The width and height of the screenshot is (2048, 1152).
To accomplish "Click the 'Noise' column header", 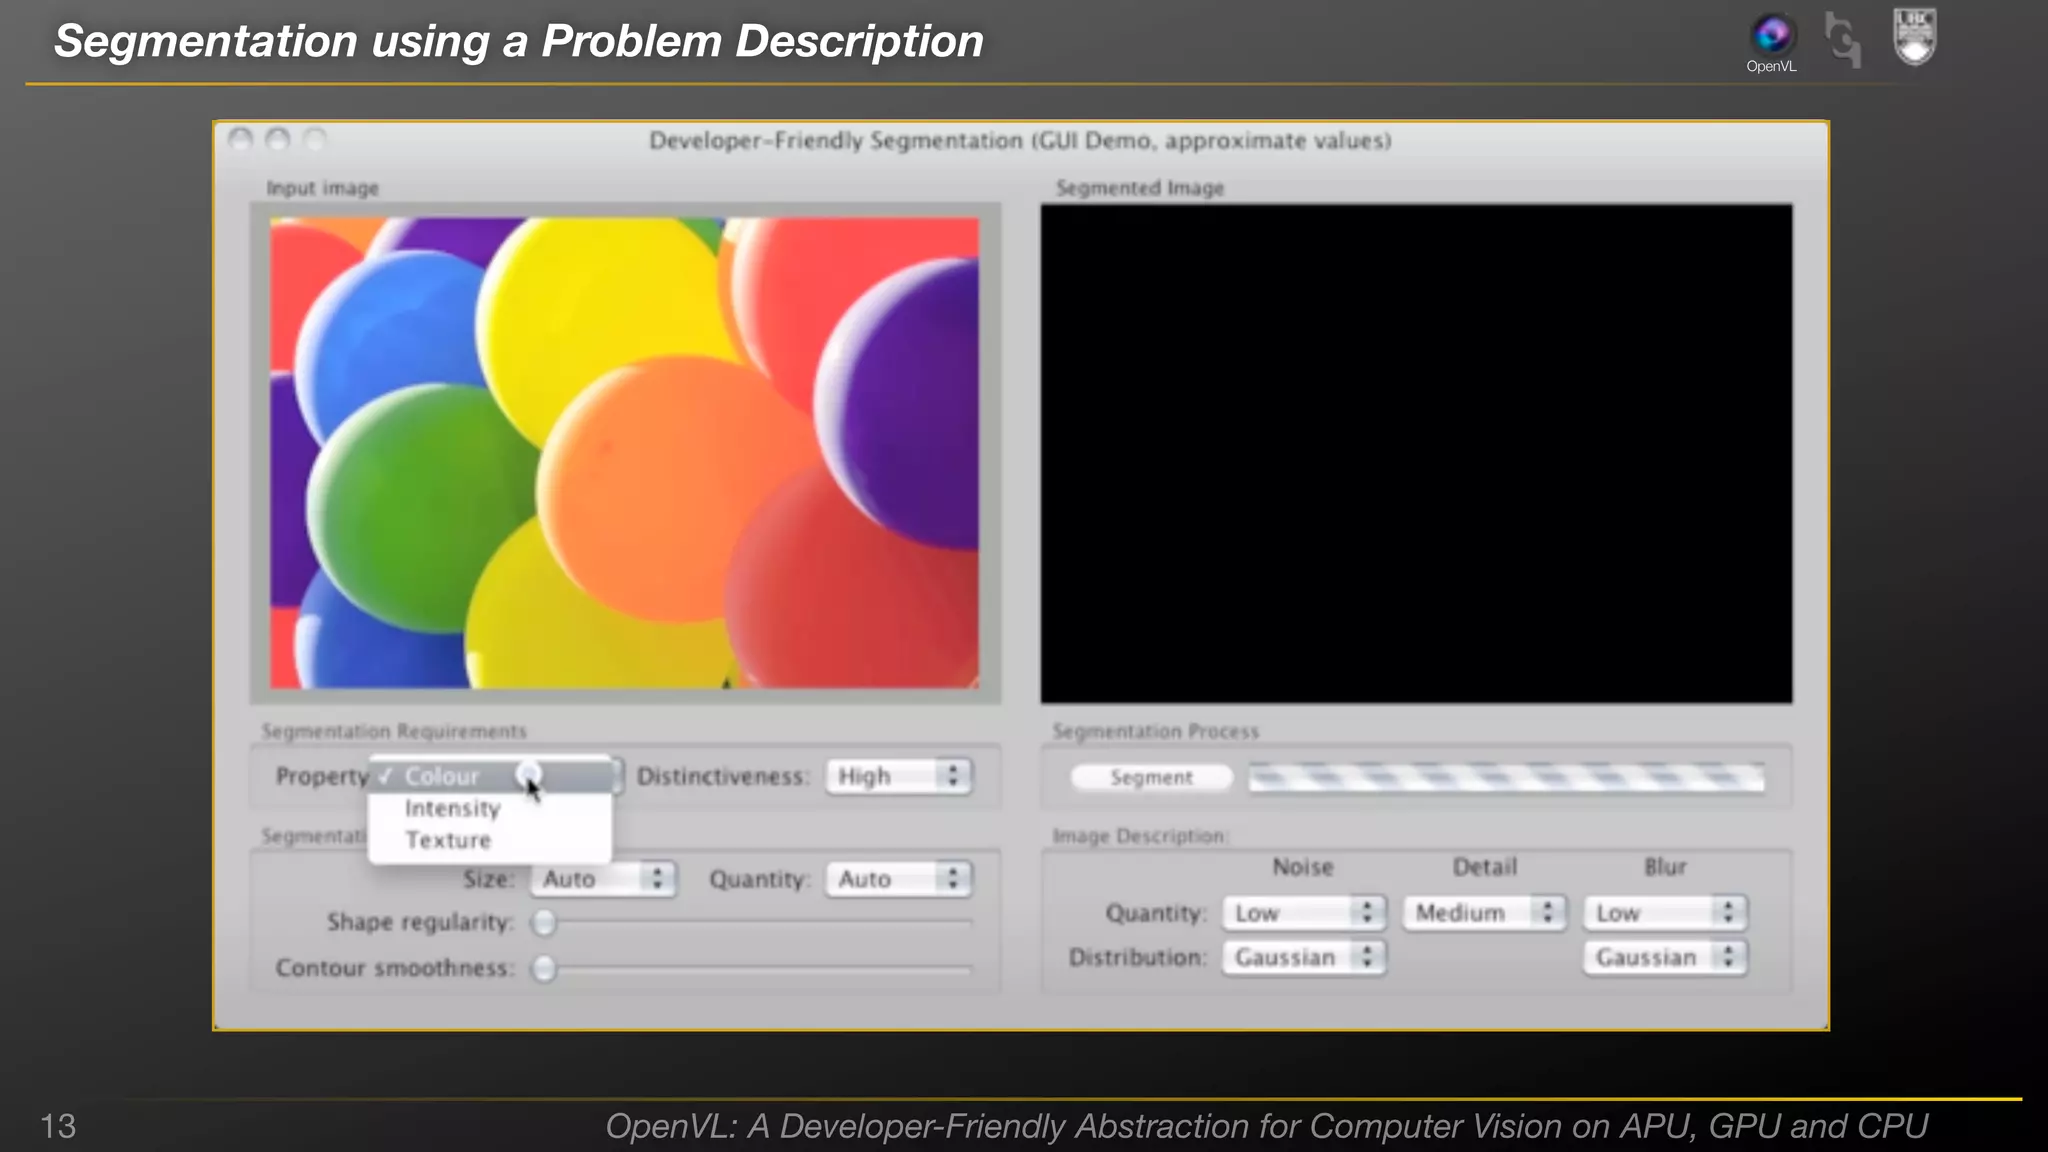I will tap(1303, 867).
